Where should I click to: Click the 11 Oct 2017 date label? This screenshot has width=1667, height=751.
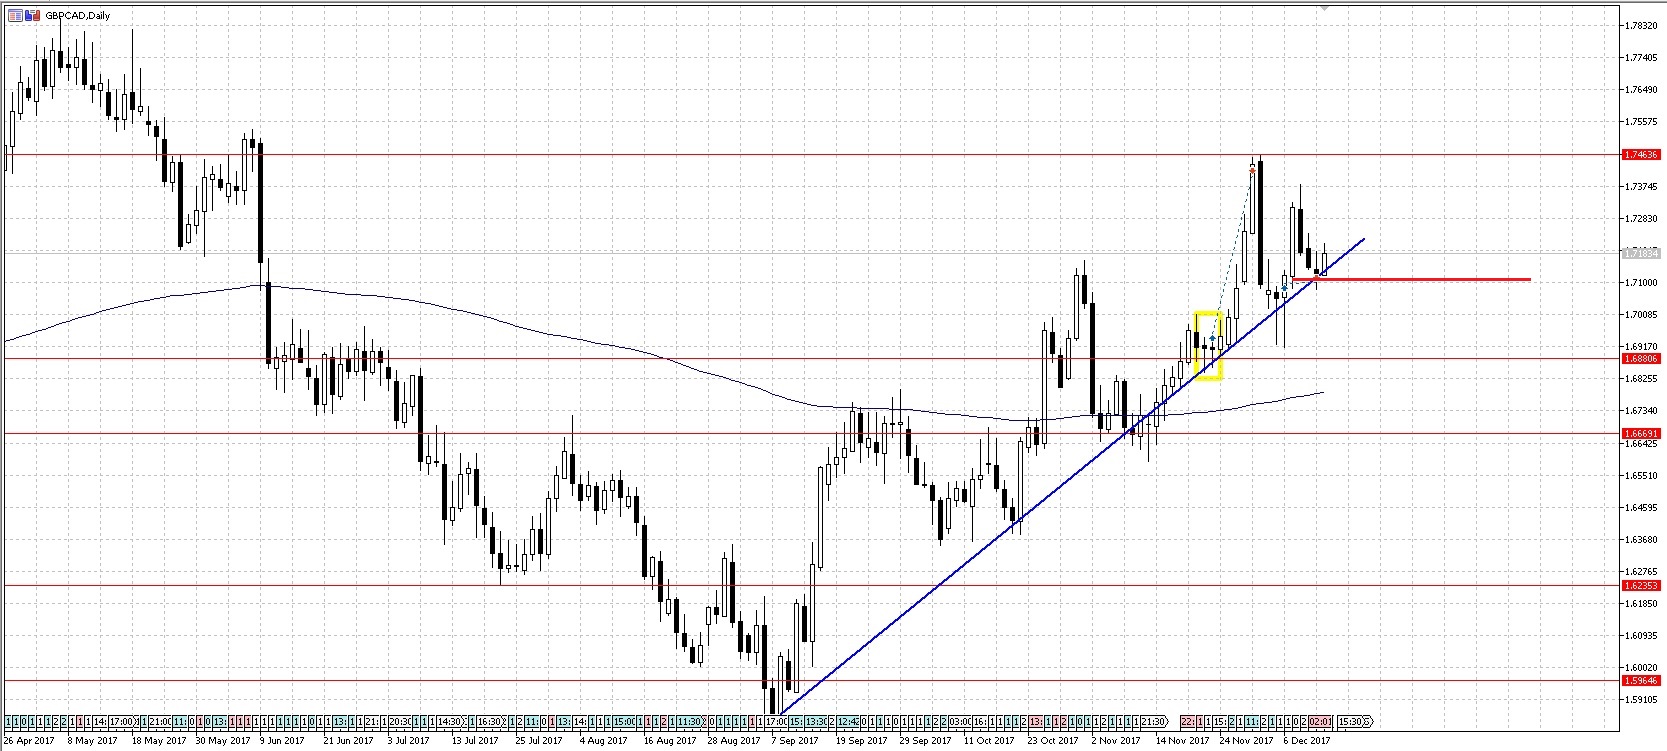(987, 741)
